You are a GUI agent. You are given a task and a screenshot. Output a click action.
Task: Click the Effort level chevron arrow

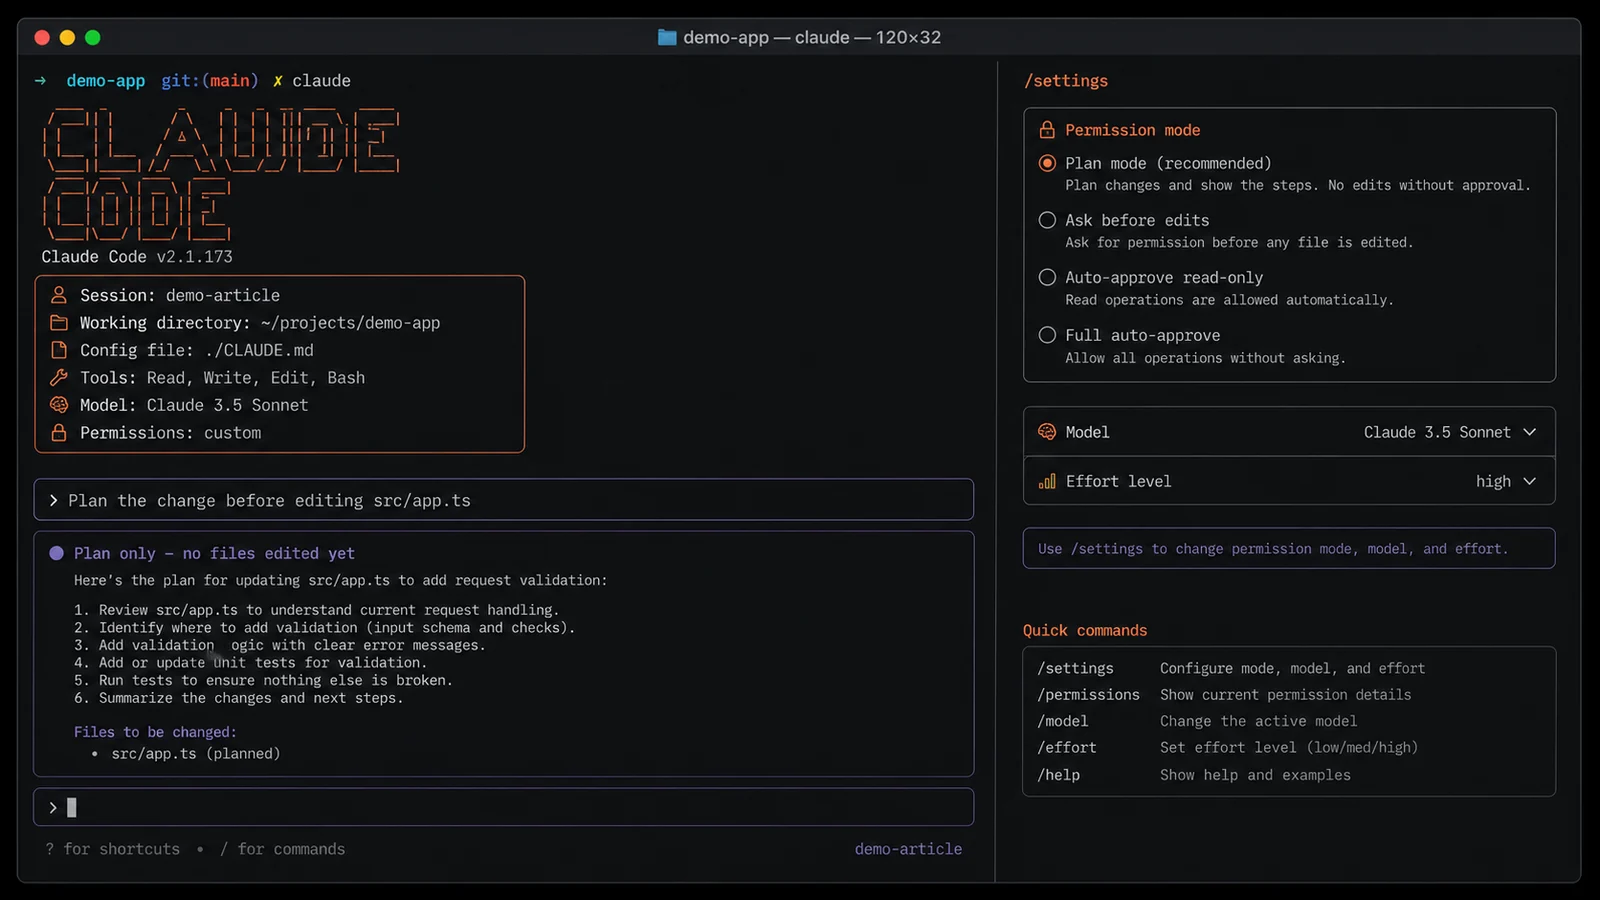pos(1529,481)
